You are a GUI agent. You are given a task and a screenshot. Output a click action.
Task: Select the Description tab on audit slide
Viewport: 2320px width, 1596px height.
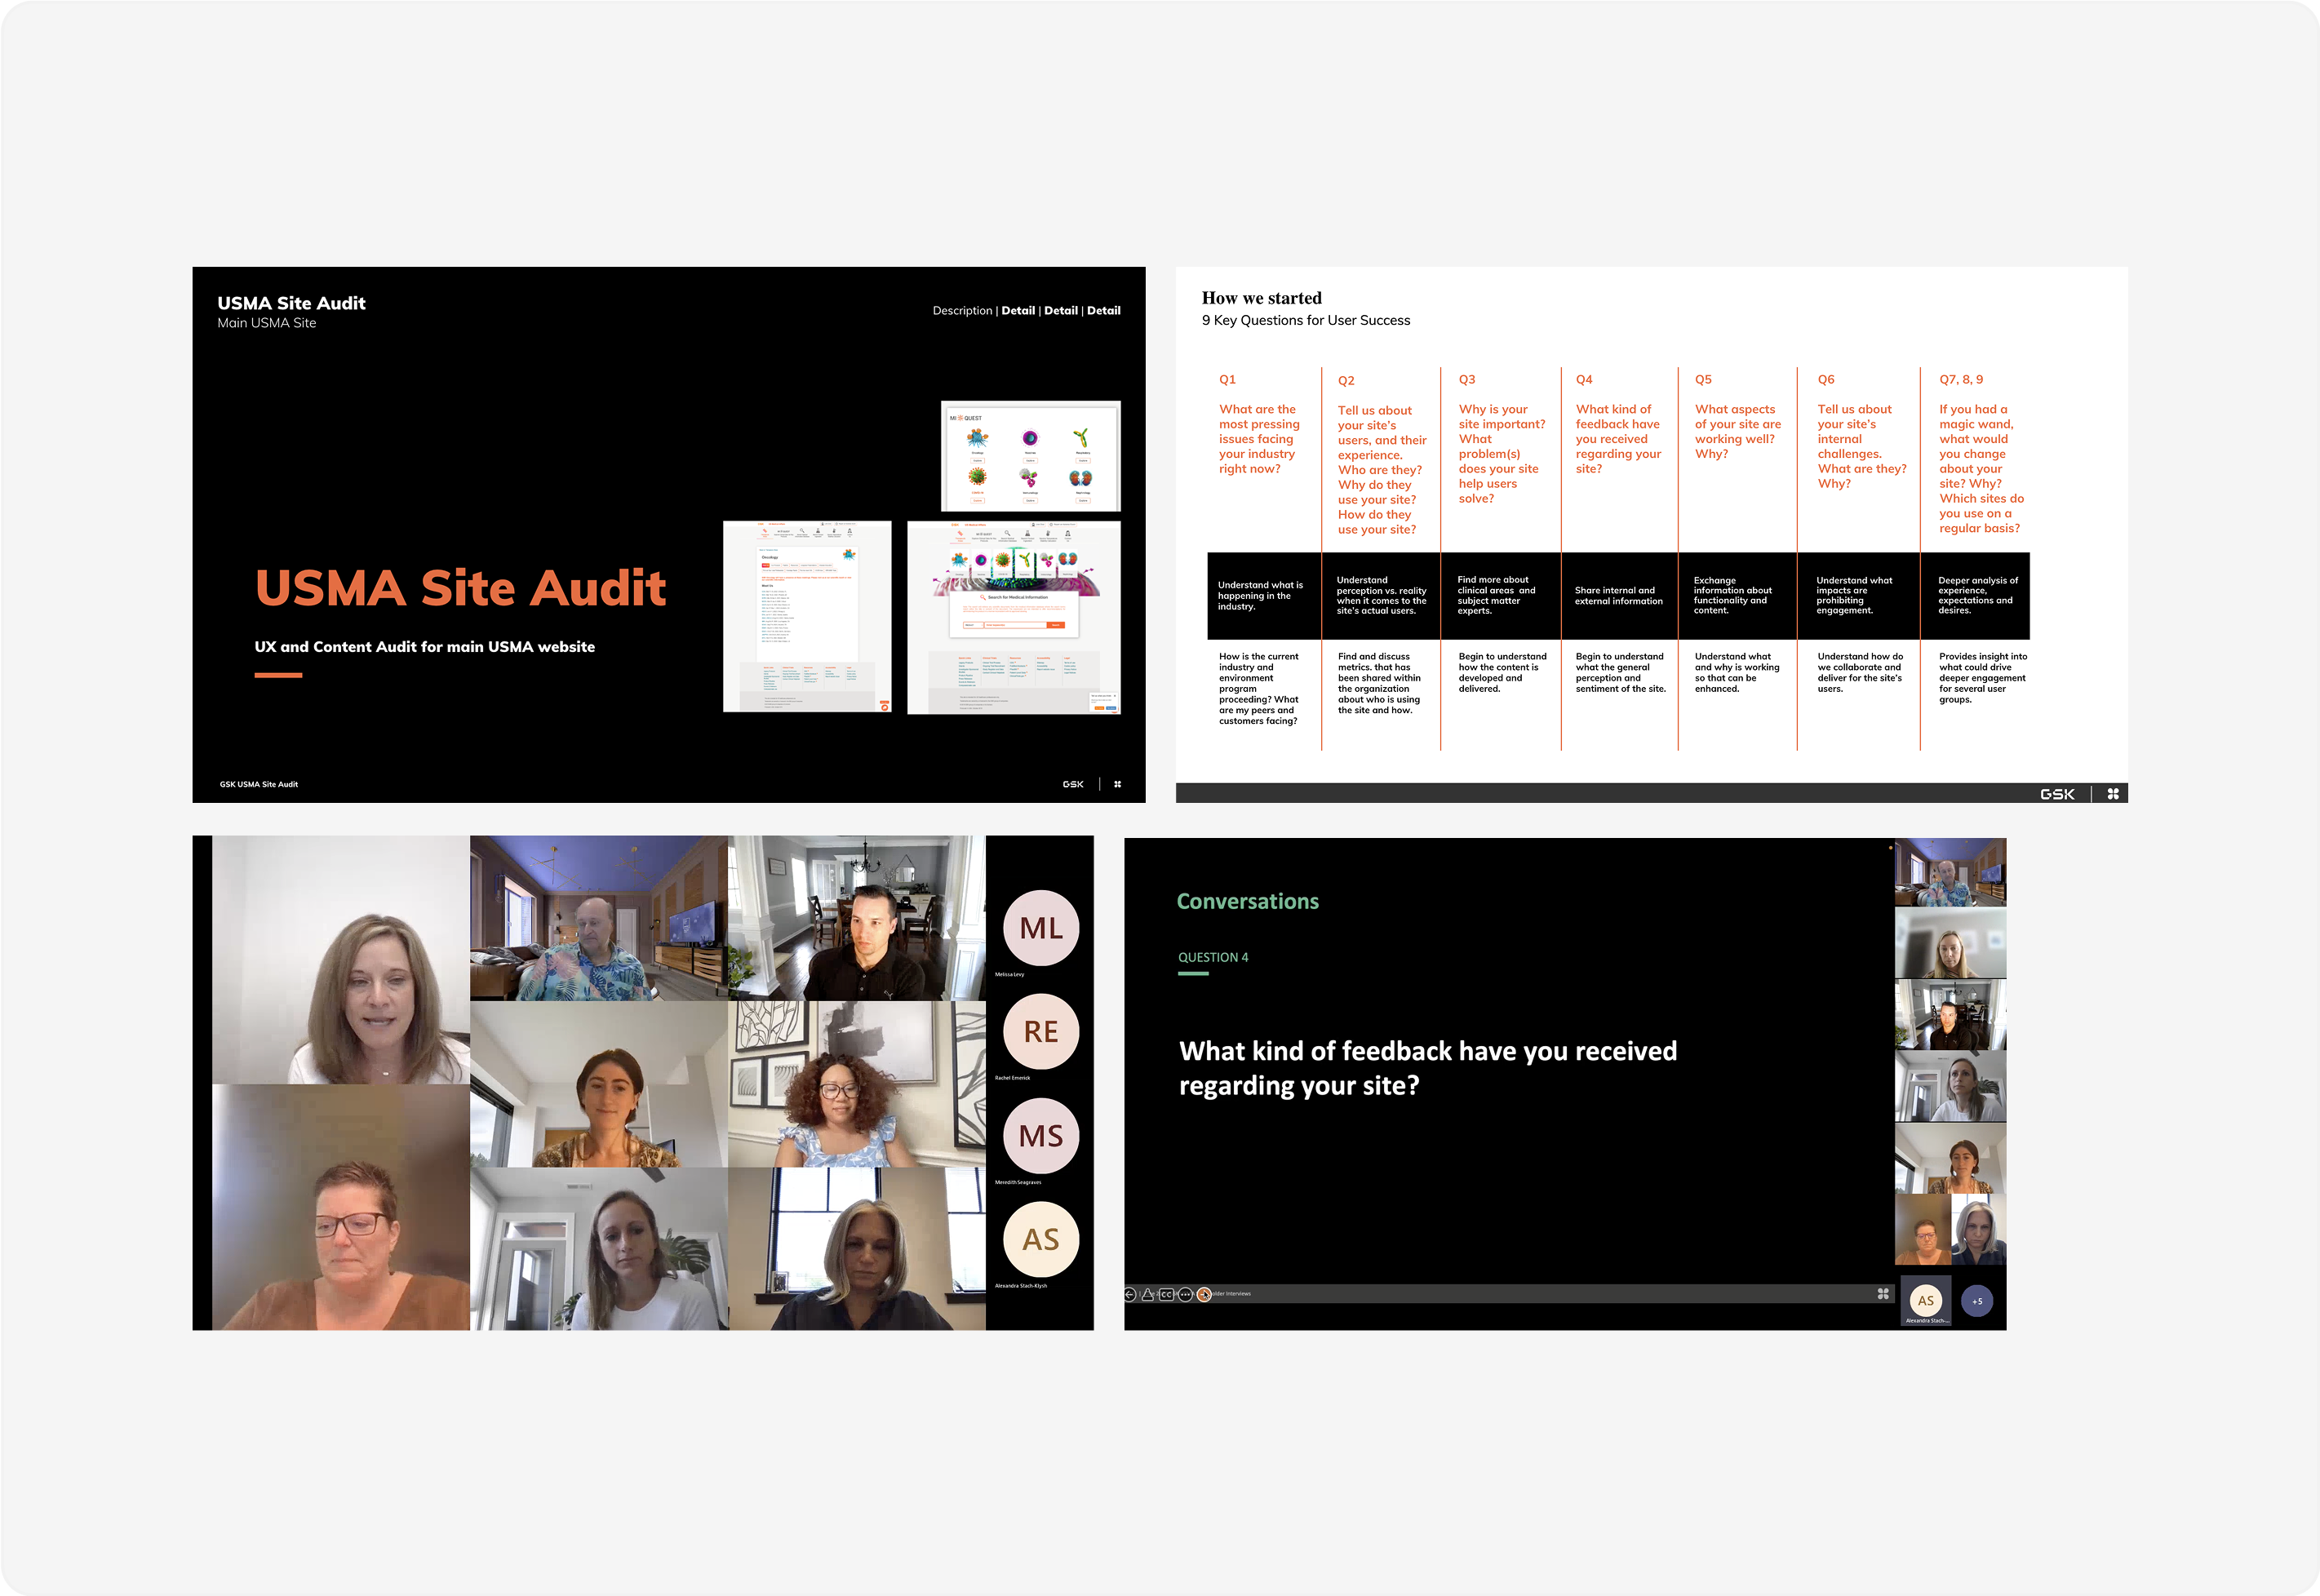[962, 311]
